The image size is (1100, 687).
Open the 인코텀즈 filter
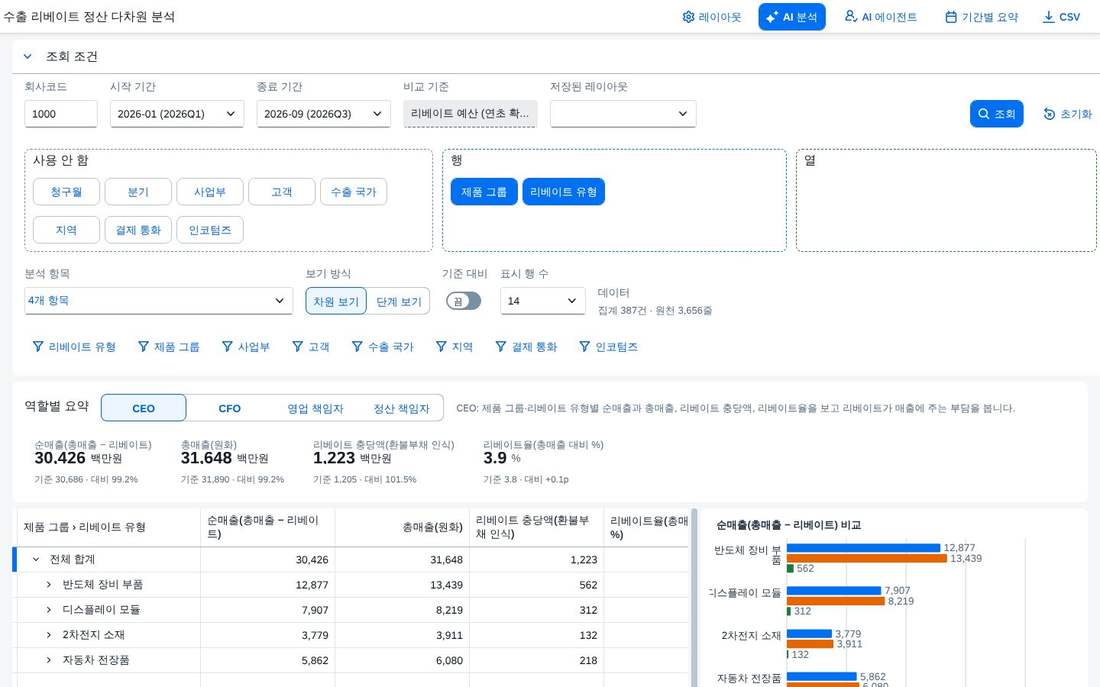[608, 347]
